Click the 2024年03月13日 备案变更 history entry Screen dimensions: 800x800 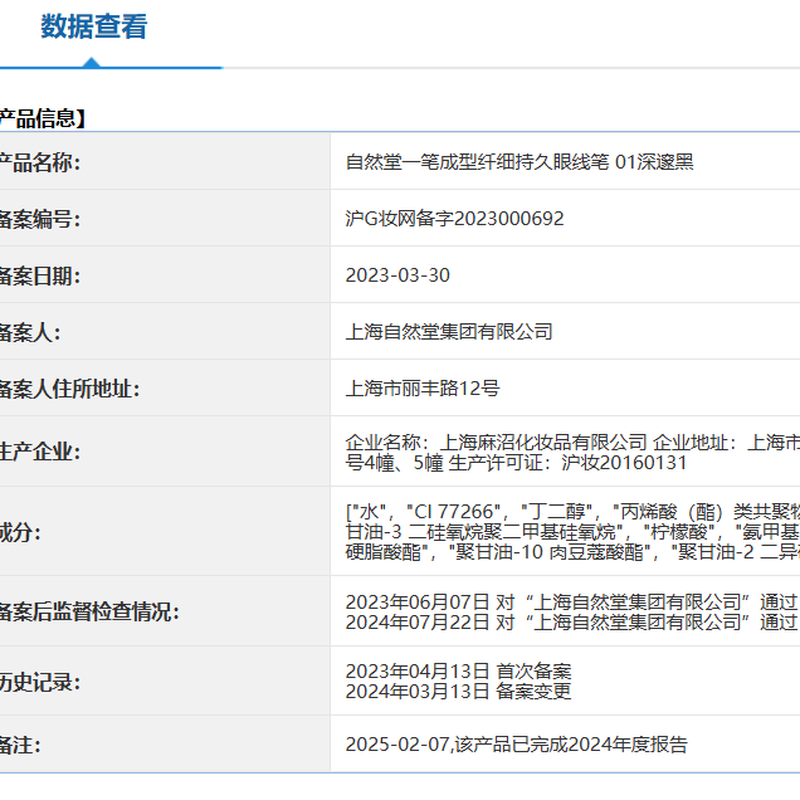coord(458,692)
